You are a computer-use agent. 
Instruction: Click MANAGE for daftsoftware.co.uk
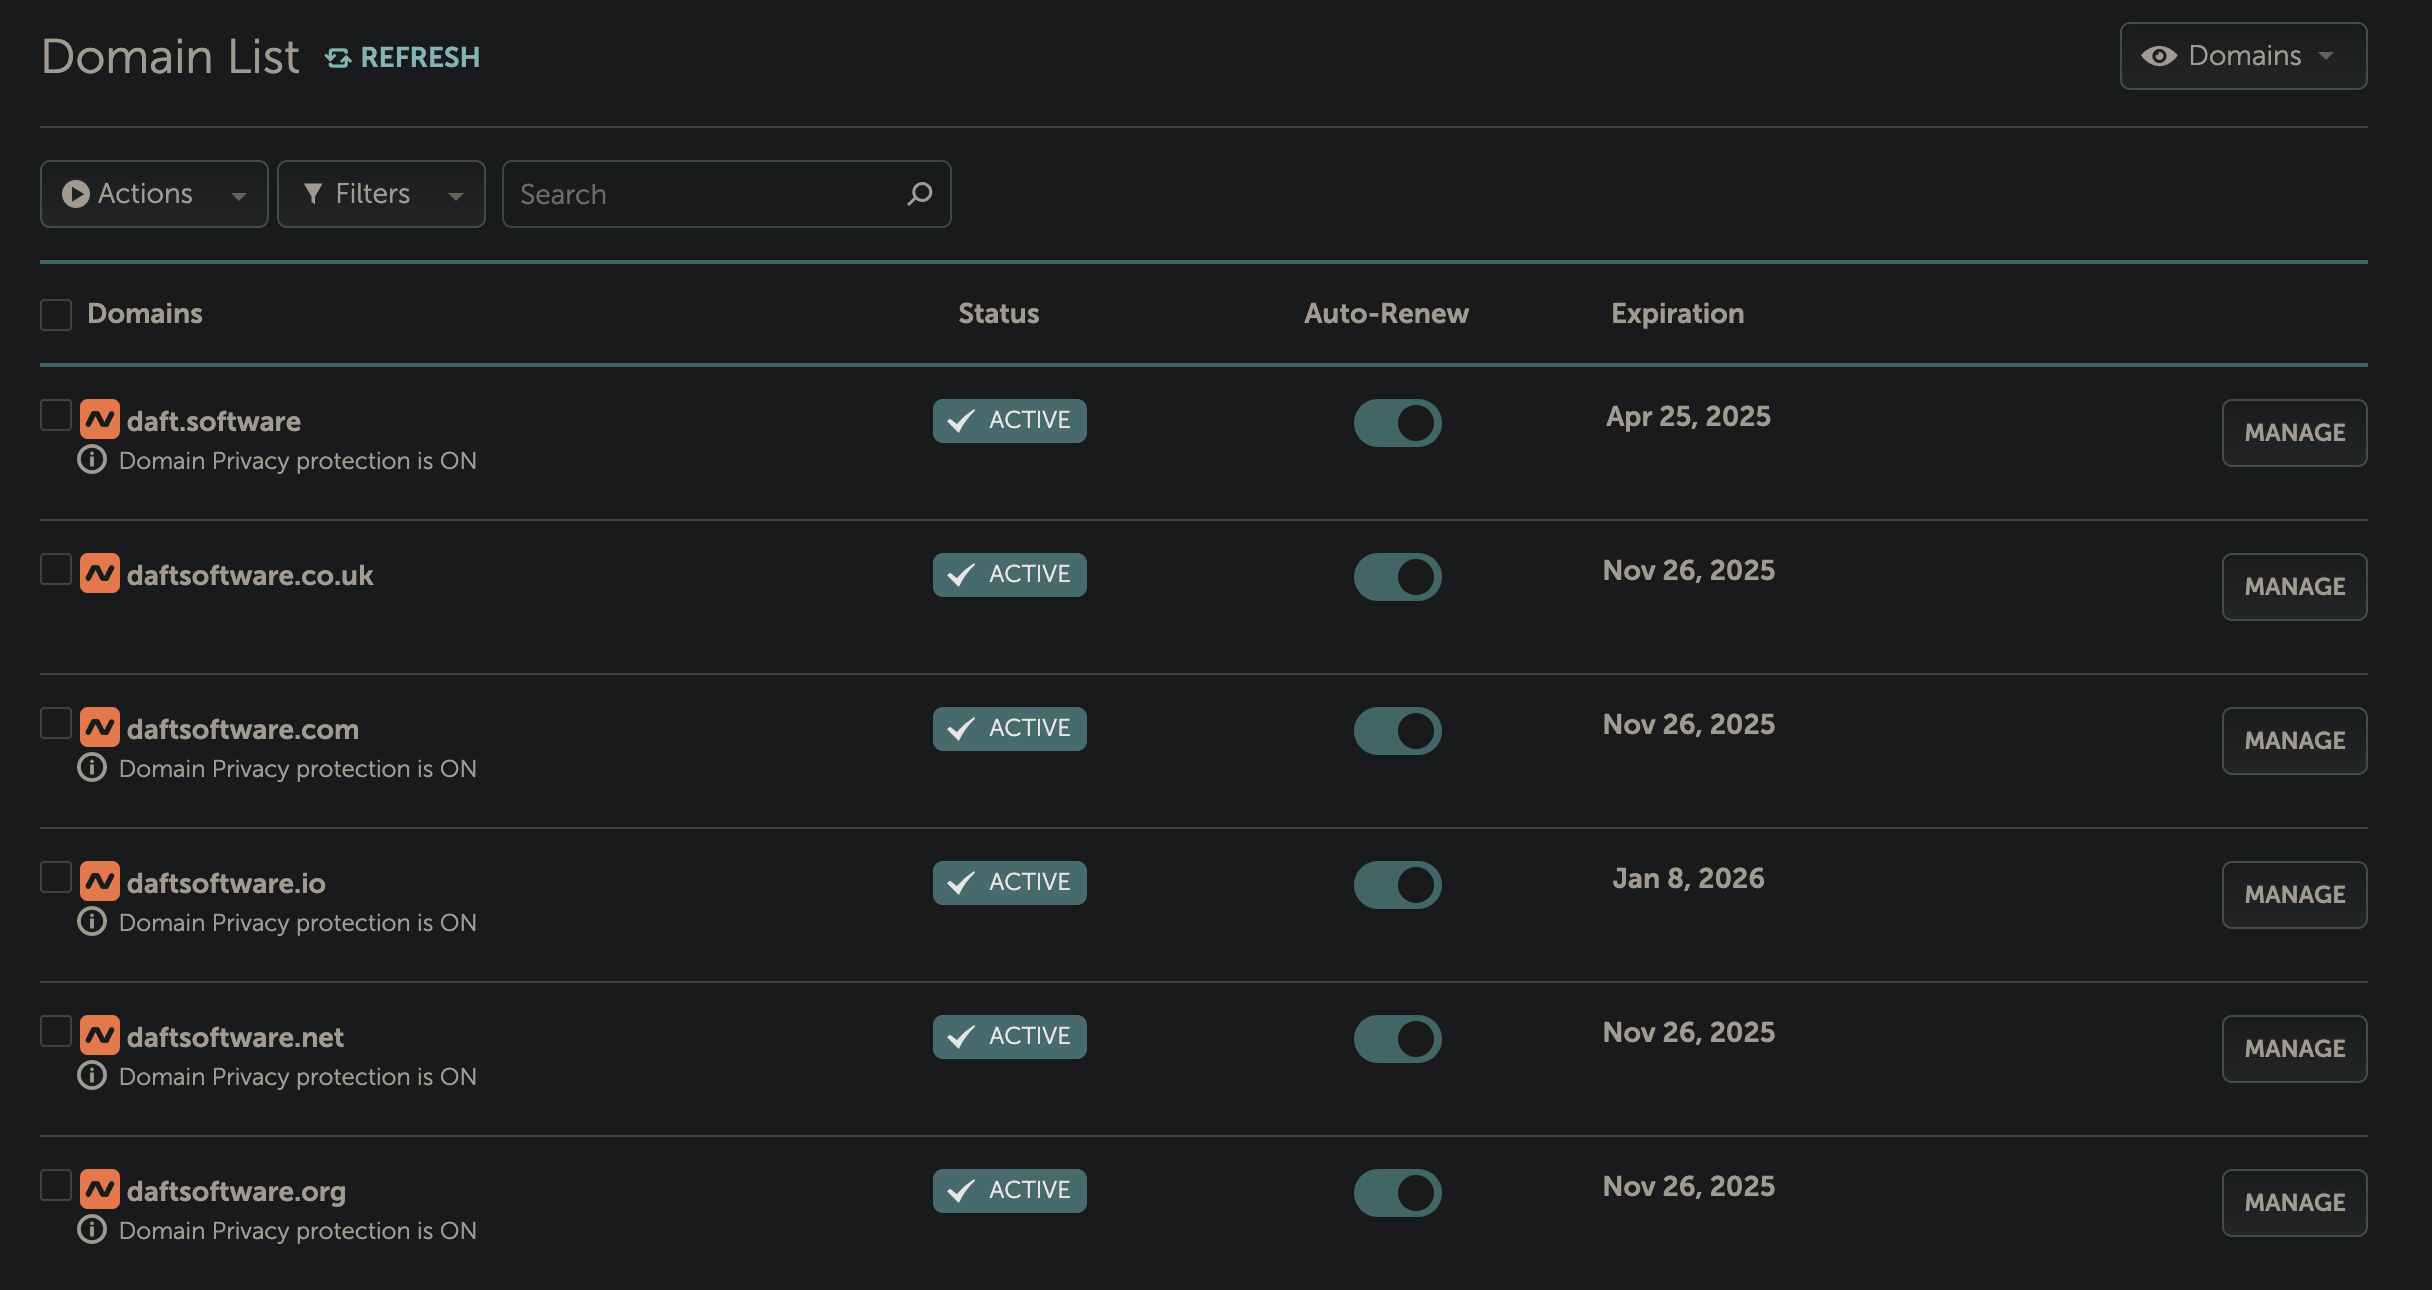tap(2294, 587)
